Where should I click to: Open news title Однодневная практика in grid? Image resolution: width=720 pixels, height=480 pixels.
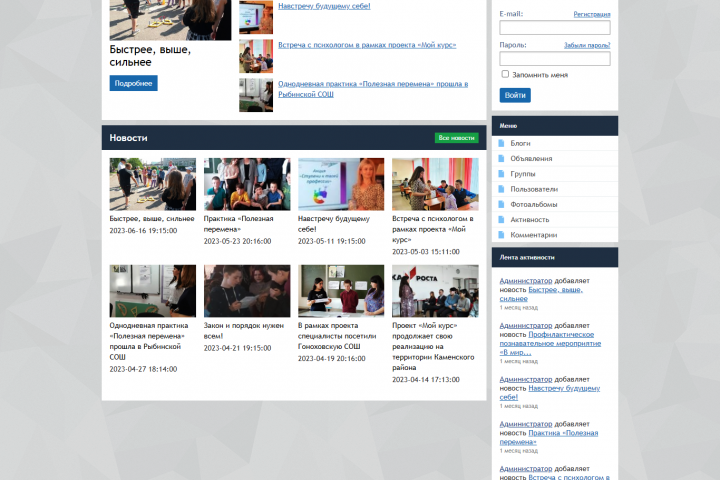coord(149,341)
